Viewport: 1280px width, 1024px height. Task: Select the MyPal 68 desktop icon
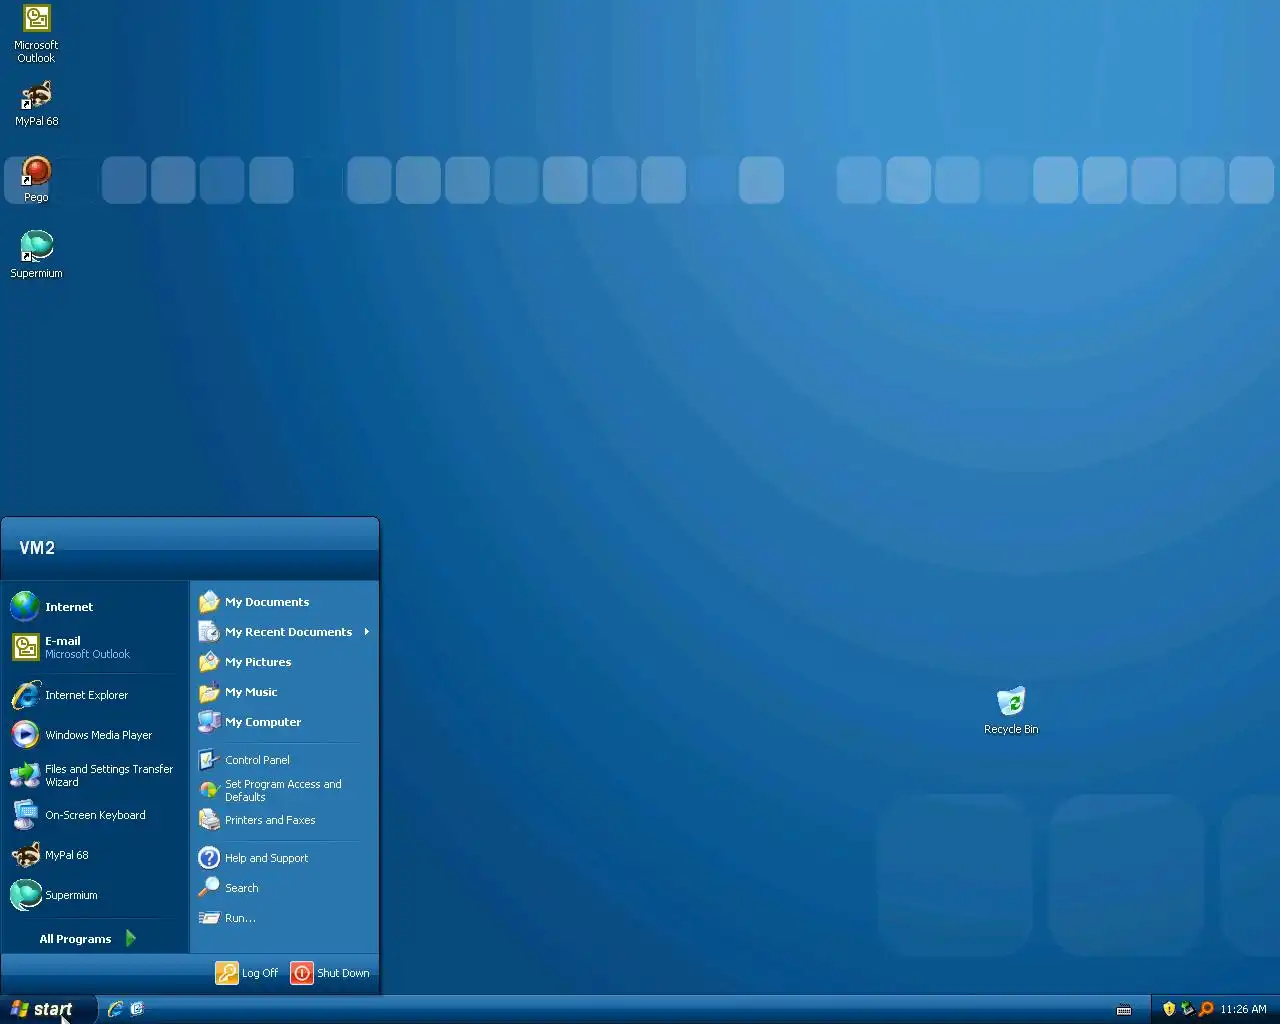tap(36, 103)
